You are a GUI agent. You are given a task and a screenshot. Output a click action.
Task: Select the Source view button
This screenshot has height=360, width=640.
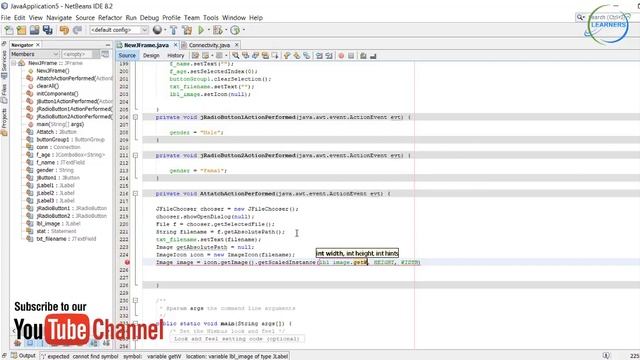pyautogui.click(x=127, y=56)
